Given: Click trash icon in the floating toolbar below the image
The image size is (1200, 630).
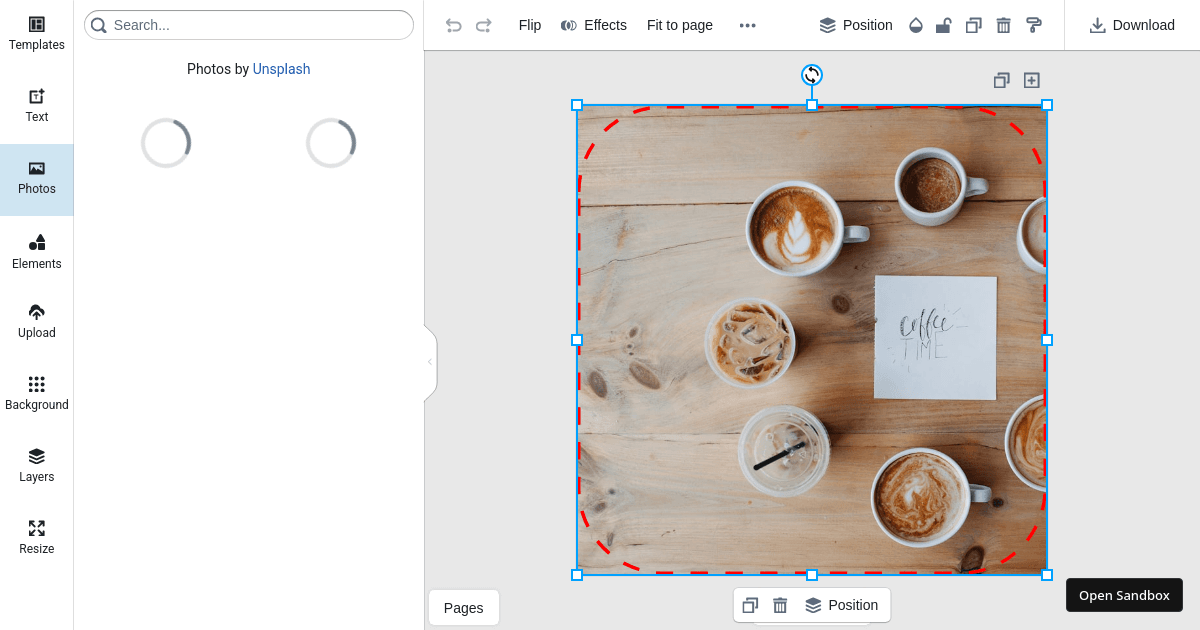Looking at the screenshot, I should [781, 605].
